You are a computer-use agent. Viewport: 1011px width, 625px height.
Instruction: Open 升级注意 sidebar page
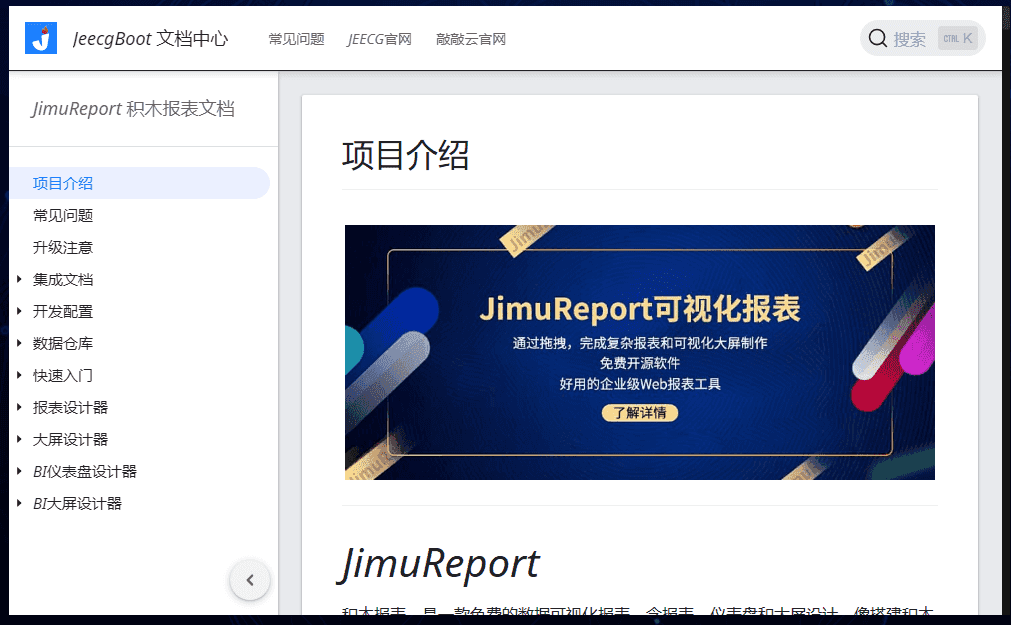(63, 248)
